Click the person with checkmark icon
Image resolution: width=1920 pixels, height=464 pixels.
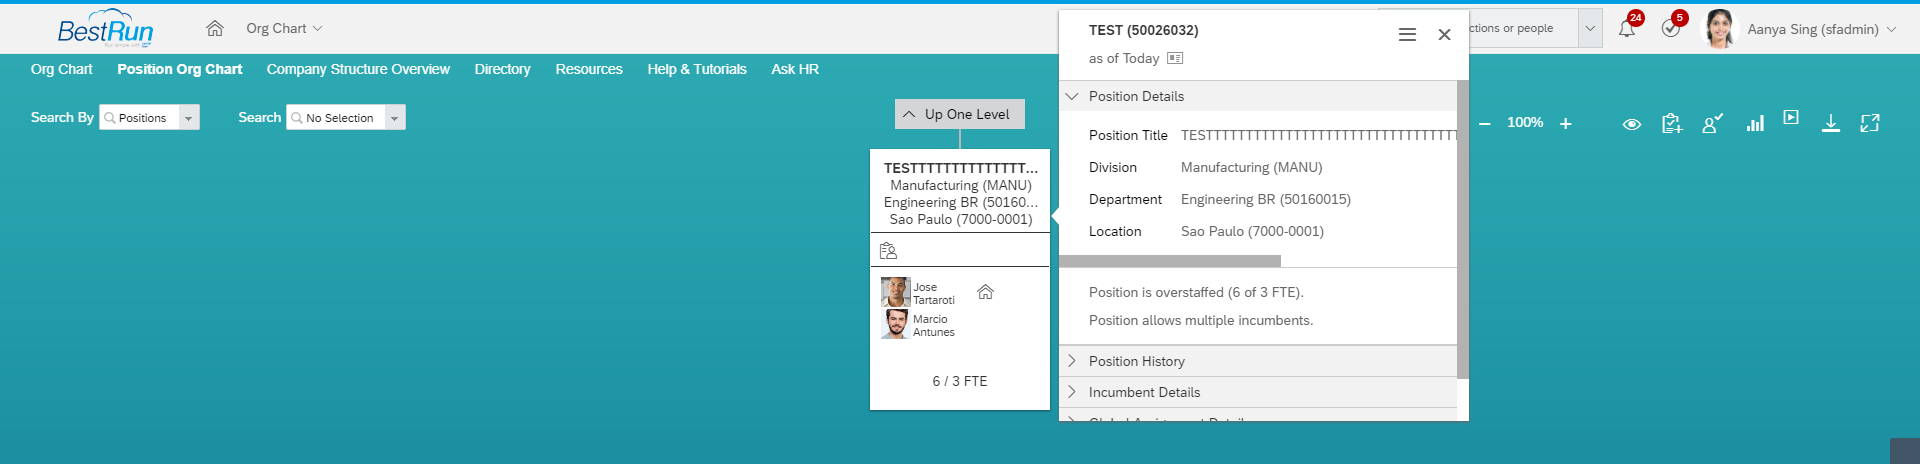(x=1713, y=123)
